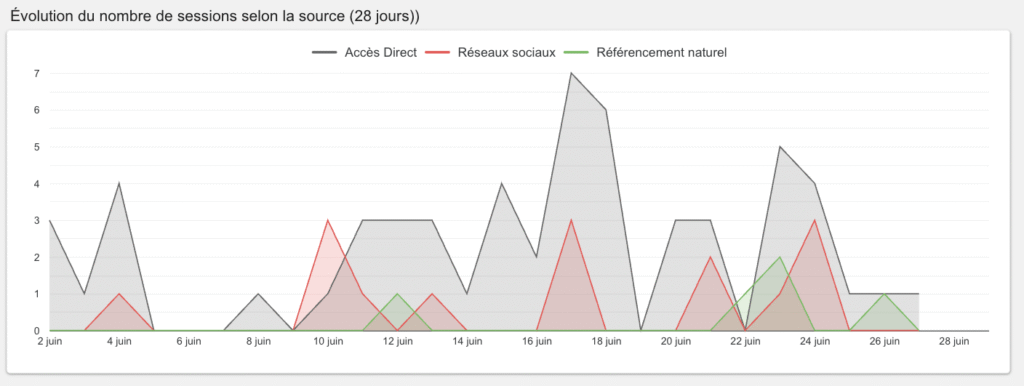This screenshot has width=1024, height=386.
Task: Click the y-axis value 7
Action: coord(37,73)
